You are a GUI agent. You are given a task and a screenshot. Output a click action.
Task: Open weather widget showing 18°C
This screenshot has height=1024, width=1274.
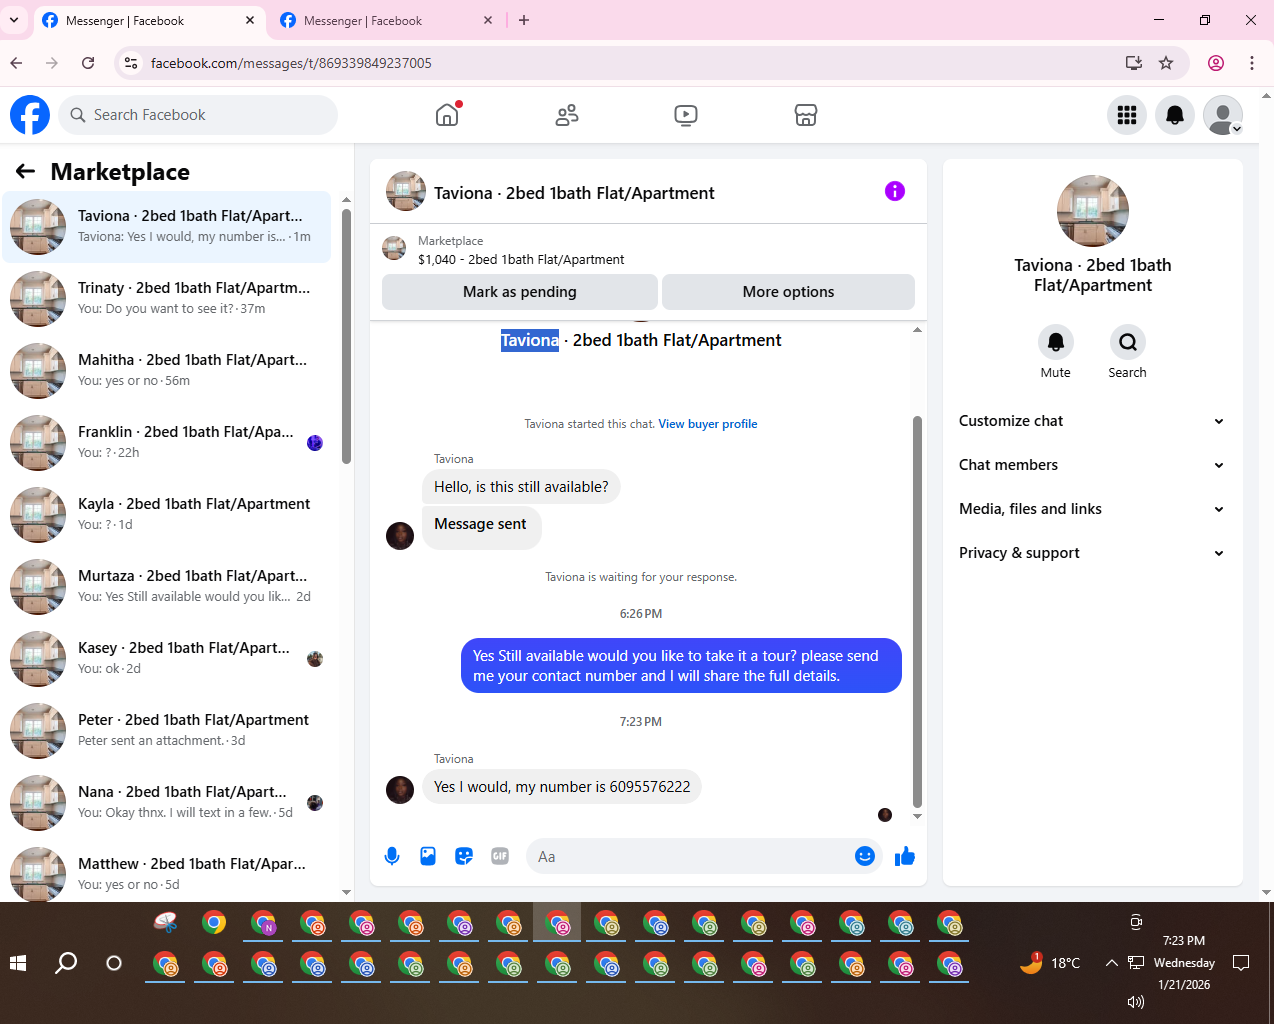point(1050,963)
